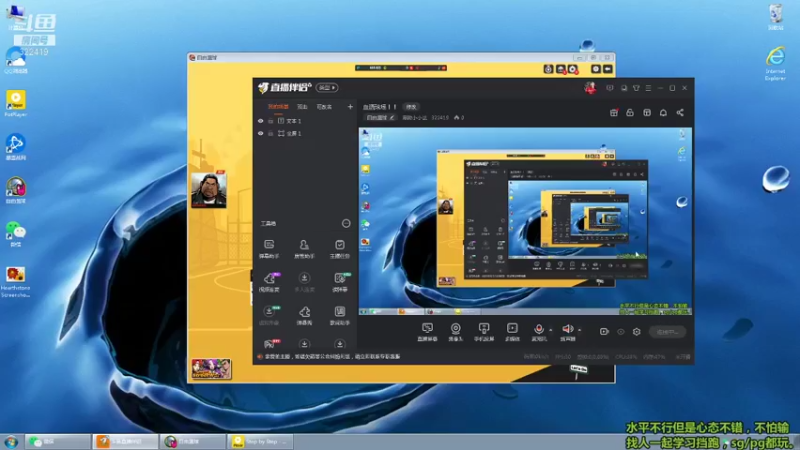This screenshot has width=800, height=450.
Task: Open notifications bell
Action: (x=663, y=112)
